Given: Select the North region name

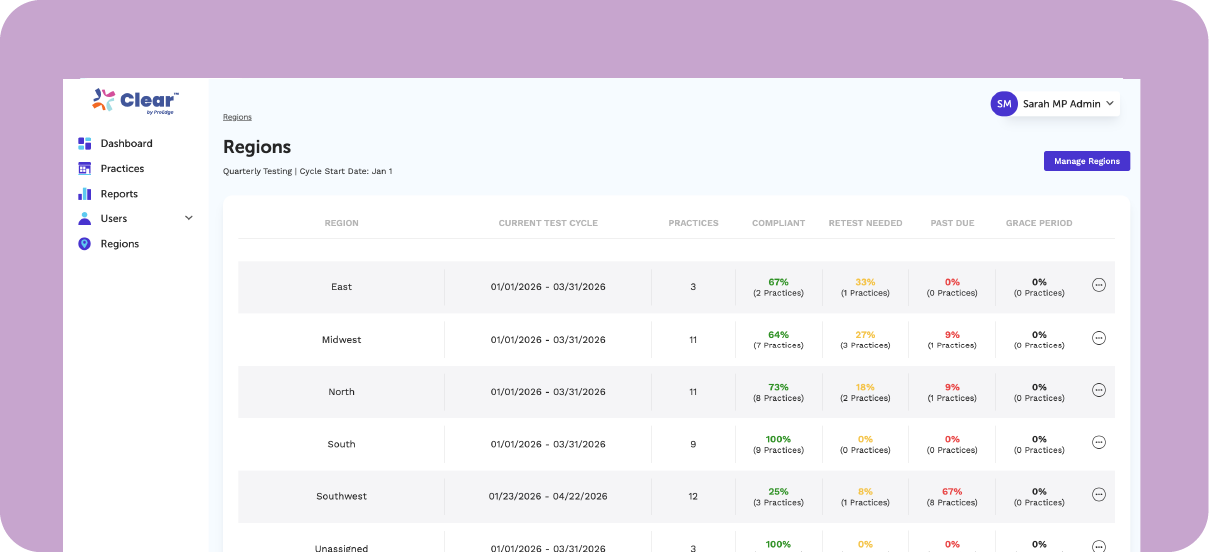Looking at the screenshot, I should point(341,392).
